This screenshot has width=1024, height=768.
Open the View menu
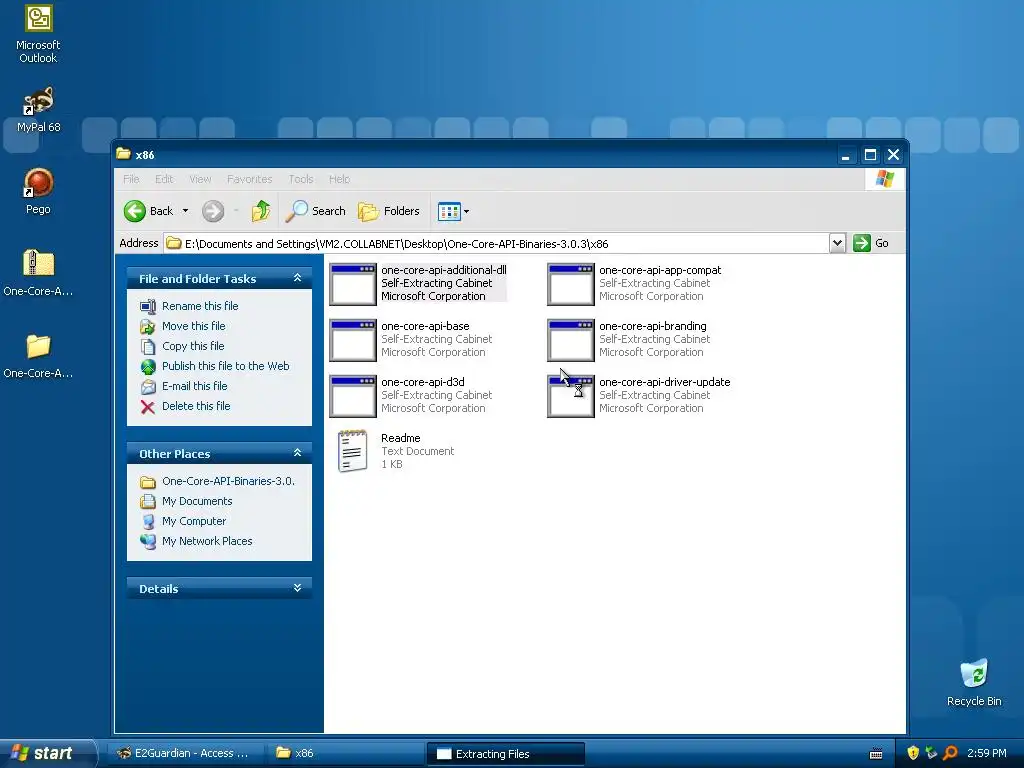(200, 179)
